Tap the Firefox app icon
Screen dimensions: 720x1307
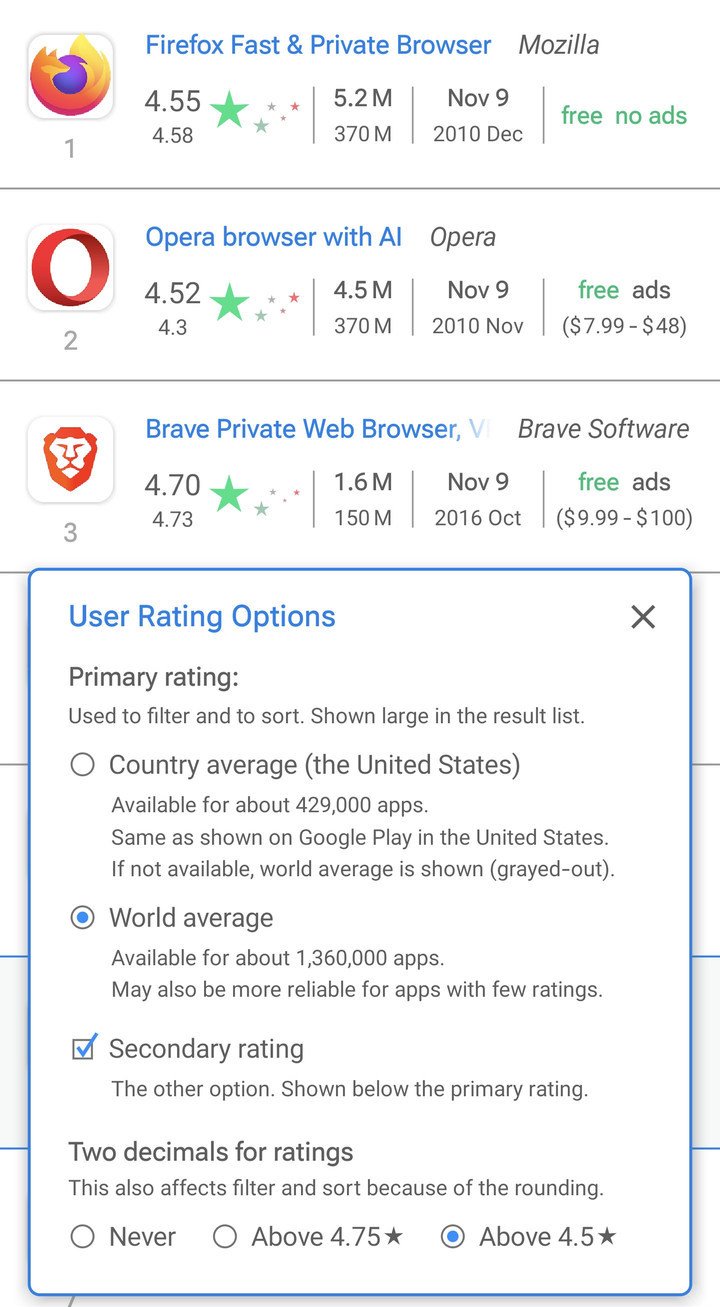coord(70,76)
